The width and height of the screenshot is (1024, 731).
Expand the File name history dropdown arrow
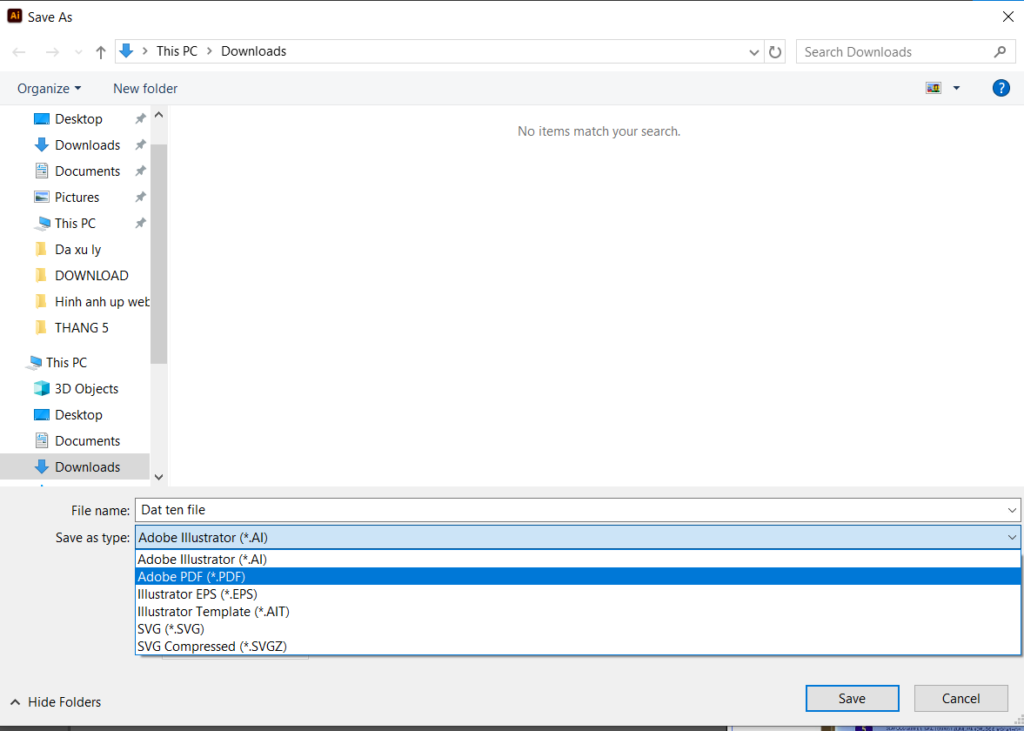coord(1012,510)
